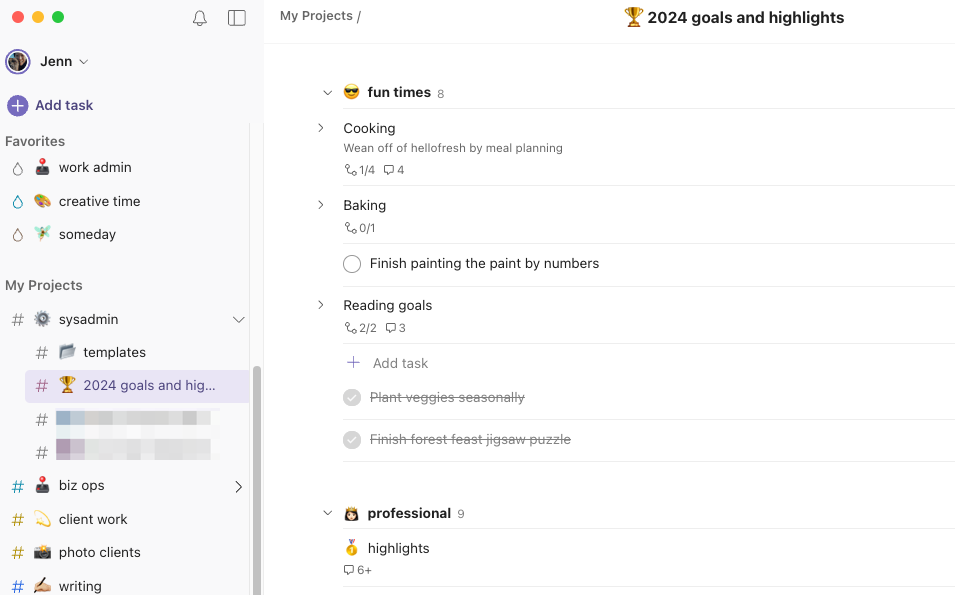
Task: Expand the biz ops project
Action: 238,486
